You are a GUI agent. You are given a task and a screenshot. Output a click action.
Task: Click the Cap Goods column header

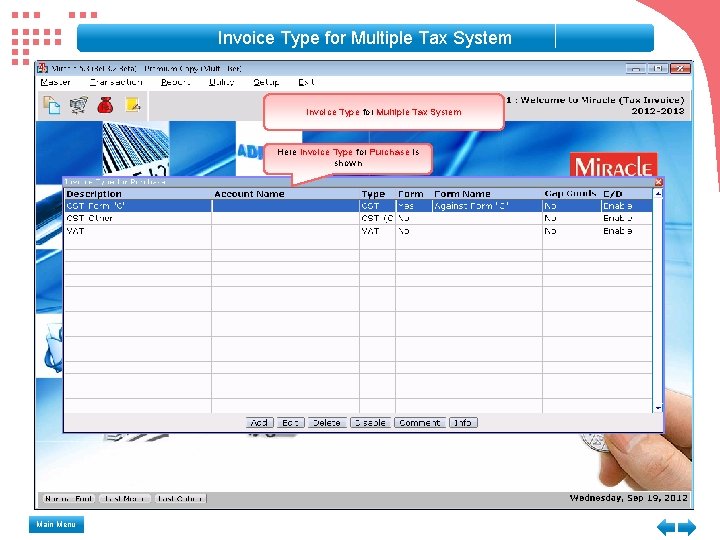click(x=570, y=194)
